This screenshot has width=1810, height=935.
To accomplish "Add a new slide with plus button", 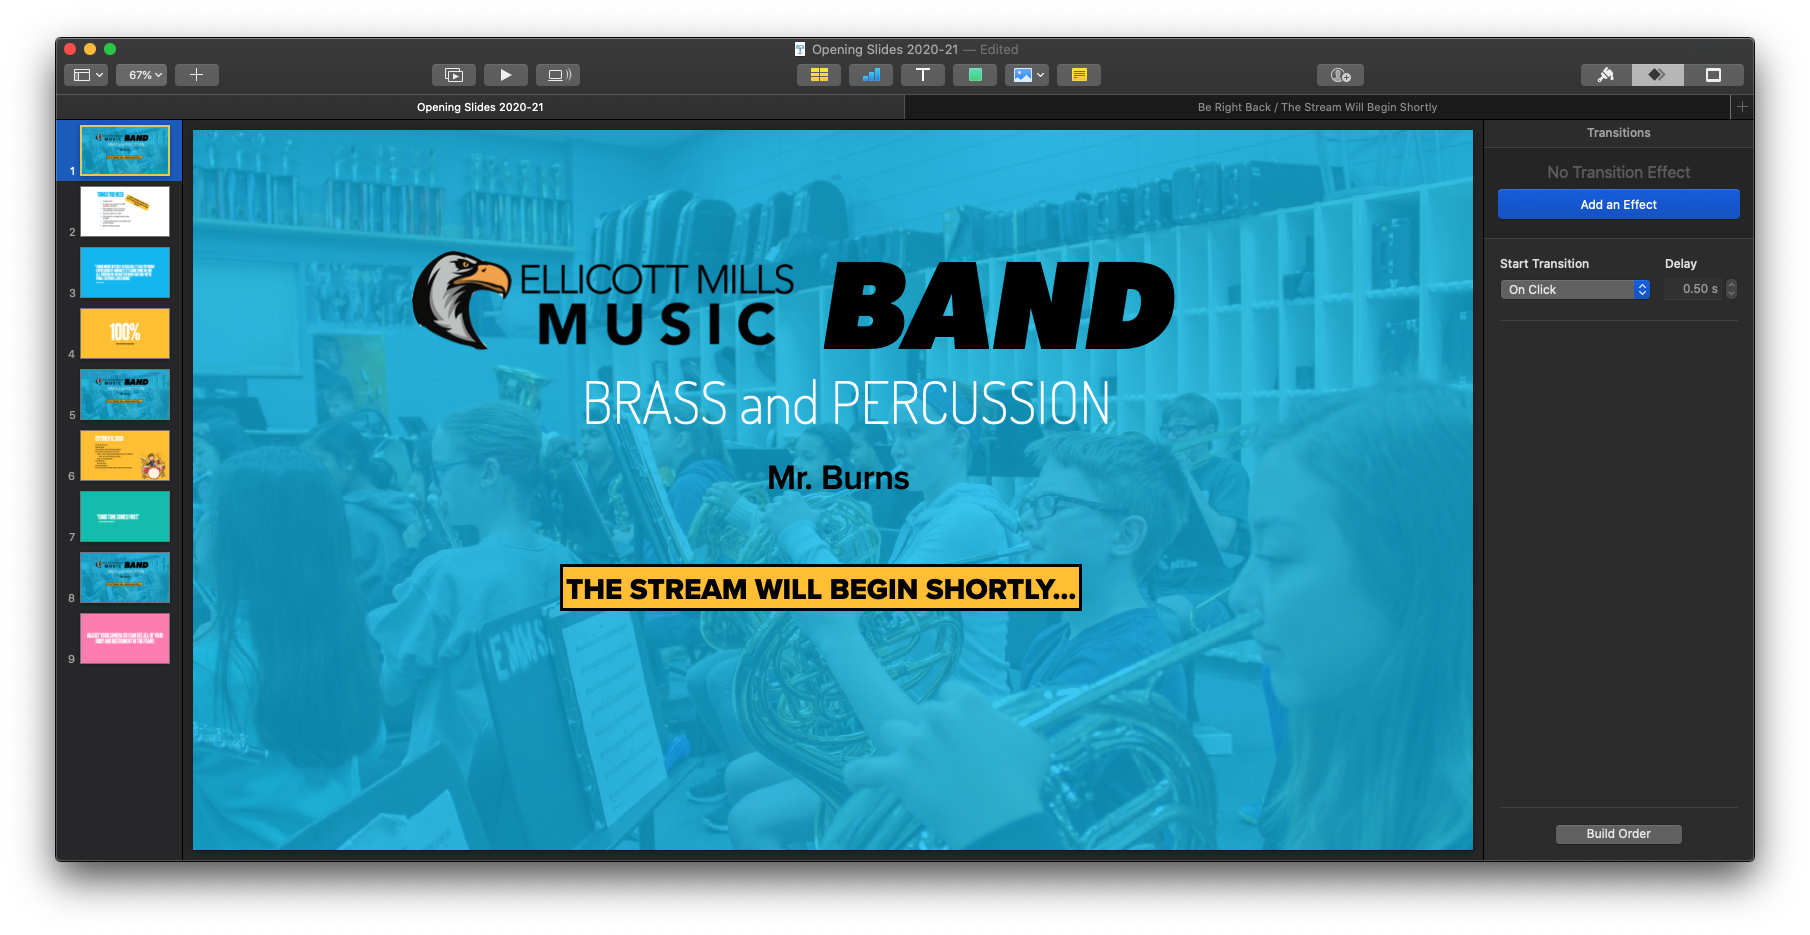I will tap(197, 75).
